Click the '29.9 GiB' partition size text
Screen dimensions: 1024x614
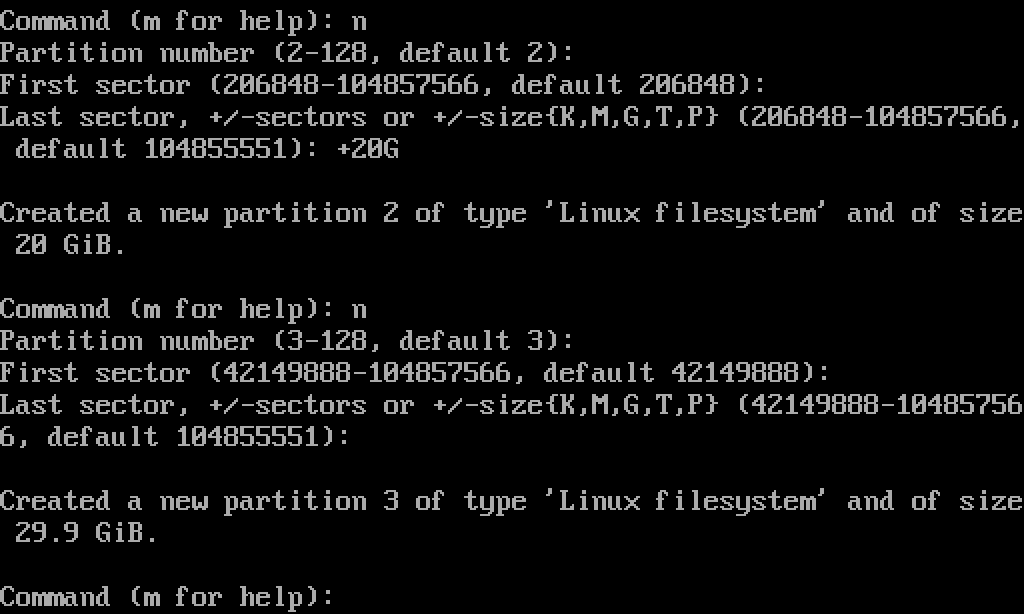86,533
